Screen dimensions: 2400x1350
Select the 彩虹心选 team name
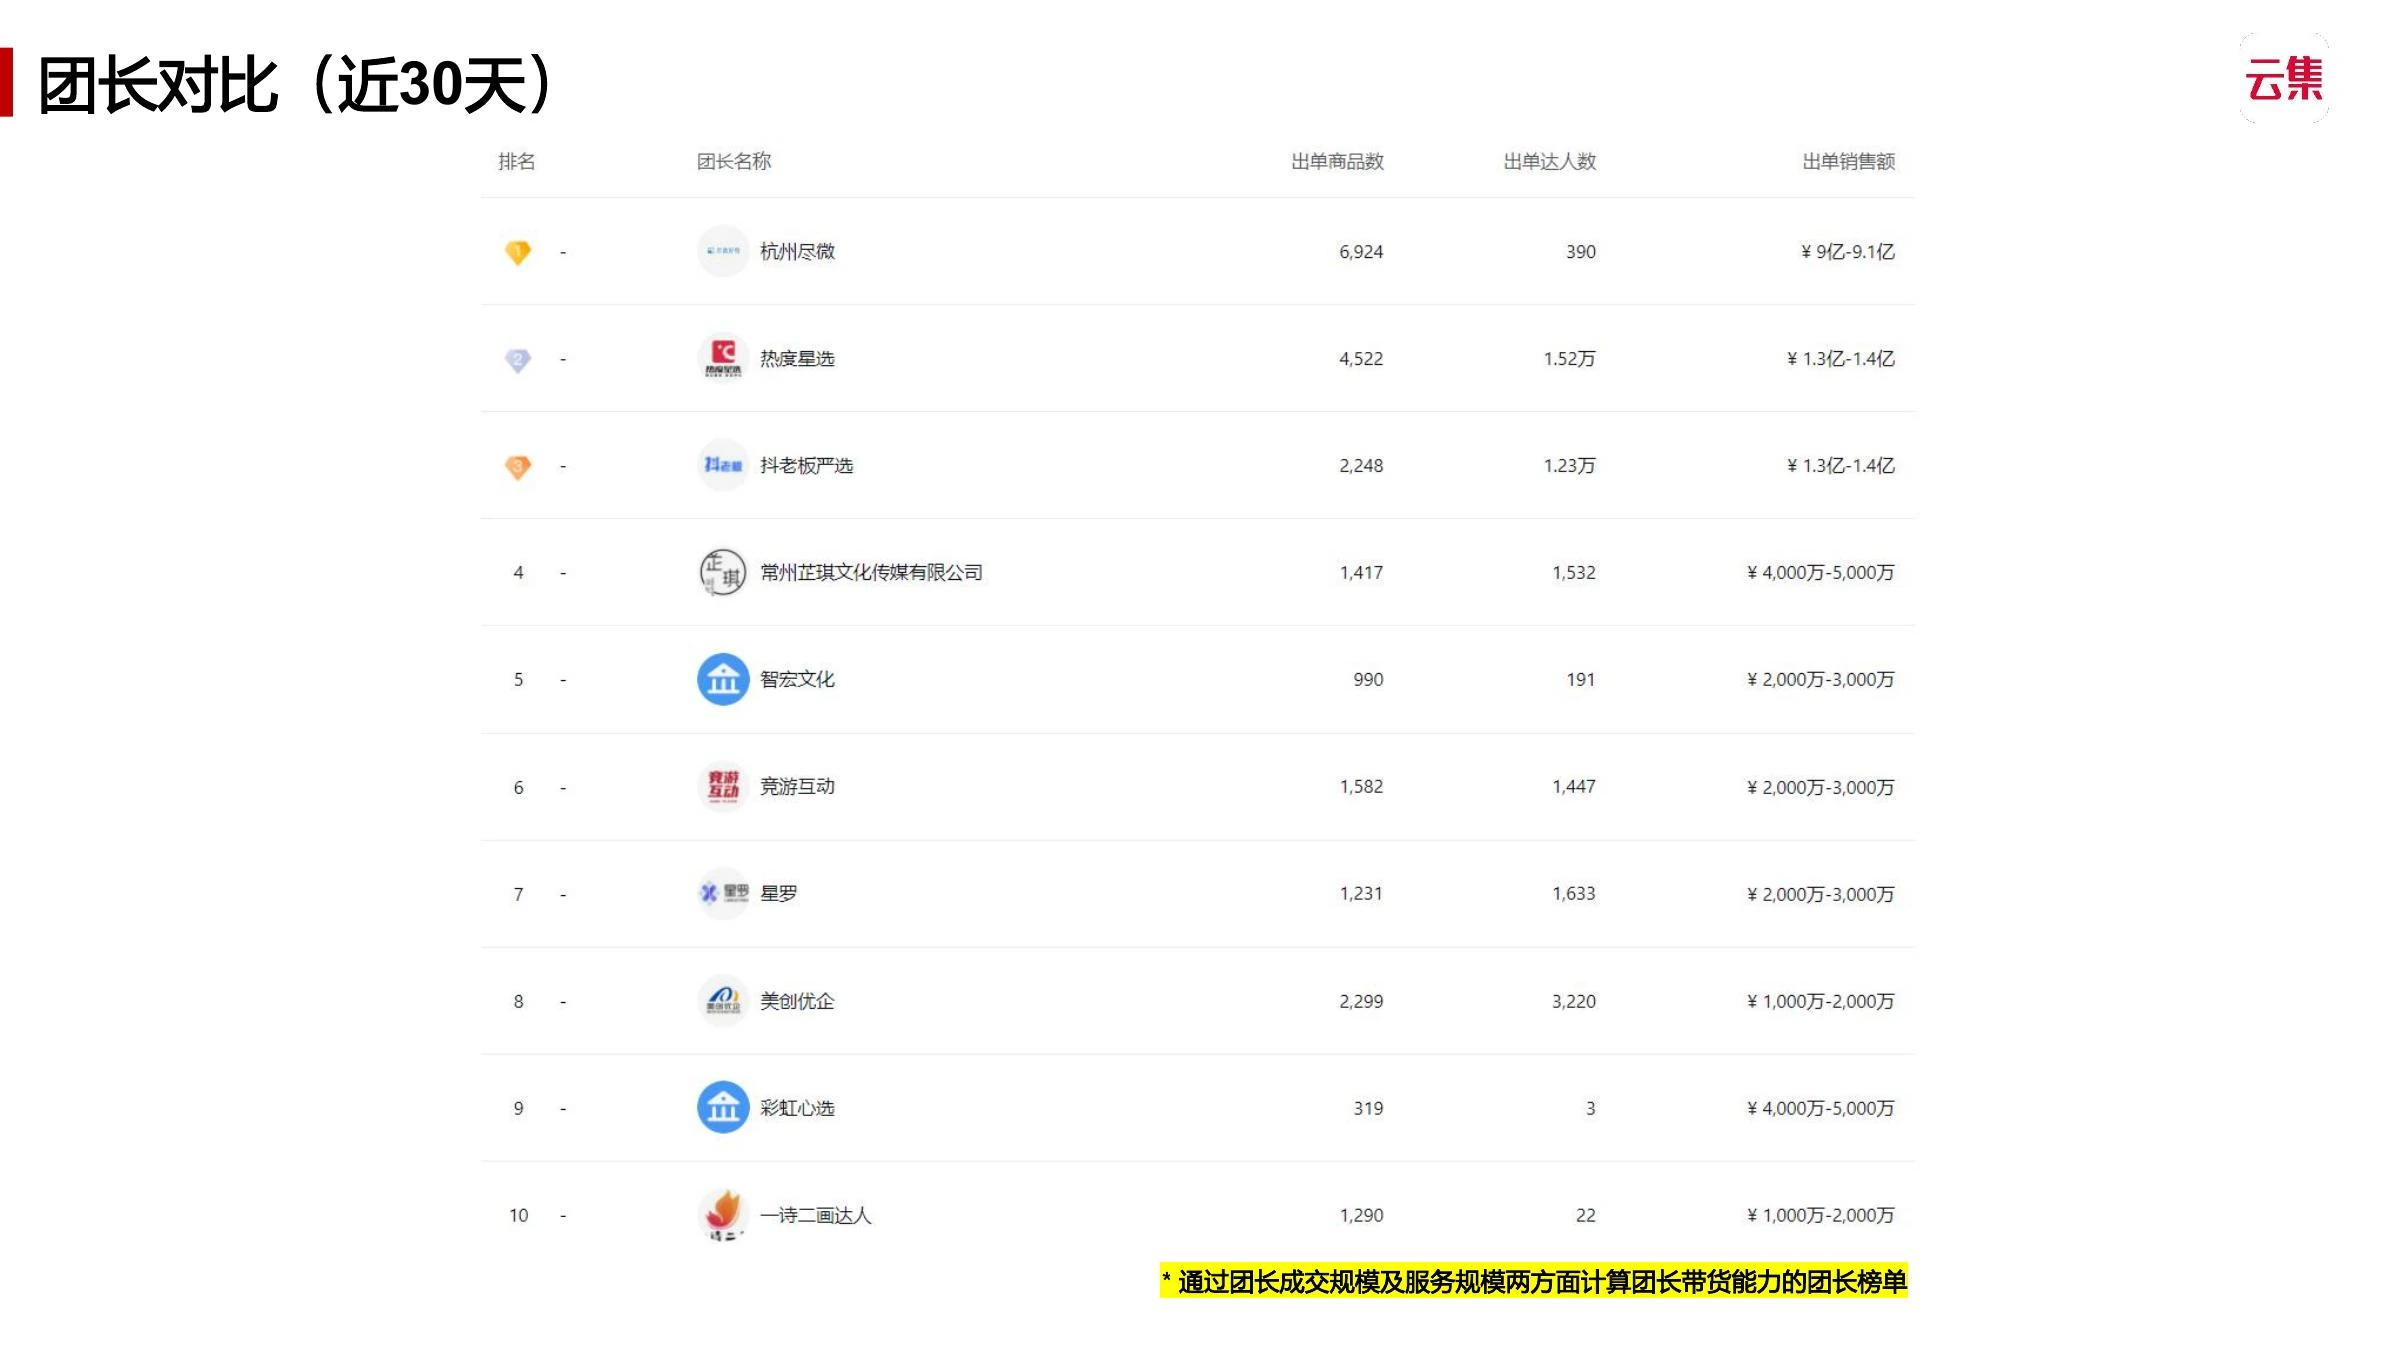[x=797, y=1107]
